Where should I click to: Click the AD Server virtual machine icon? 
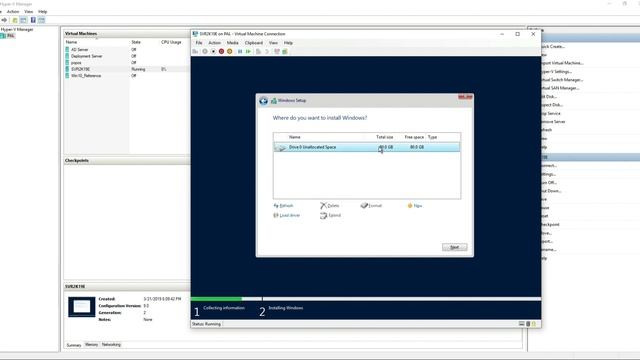coord(67,49)
